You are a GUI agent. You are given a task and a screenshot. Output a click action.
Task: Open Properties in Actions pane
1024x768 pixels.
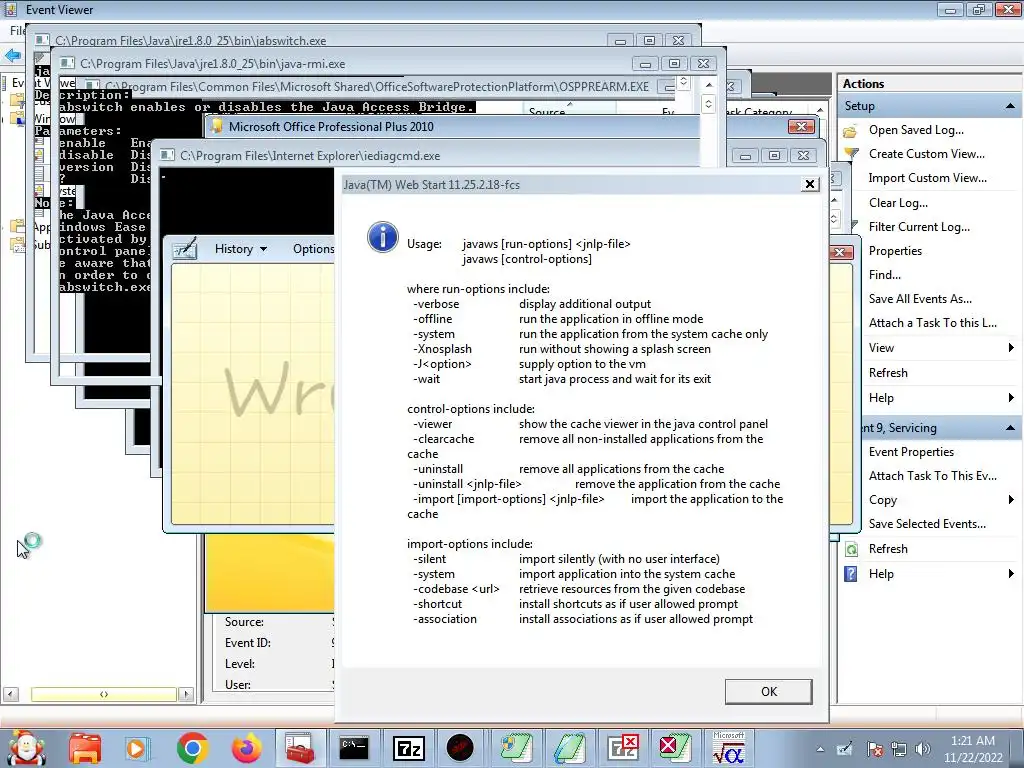(x=895, y=251)
